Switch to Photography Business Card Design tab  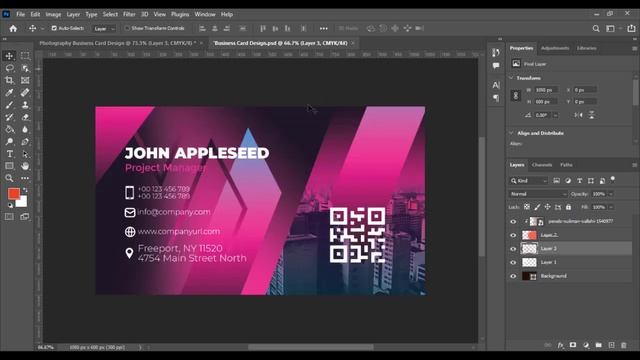[x=118, y=43]
